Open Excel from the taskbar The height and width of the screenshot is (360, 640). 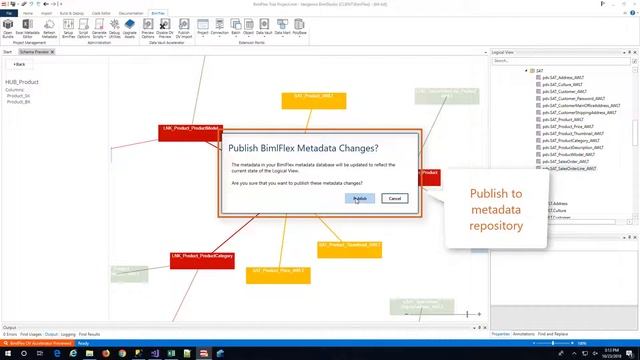point(171,353)
